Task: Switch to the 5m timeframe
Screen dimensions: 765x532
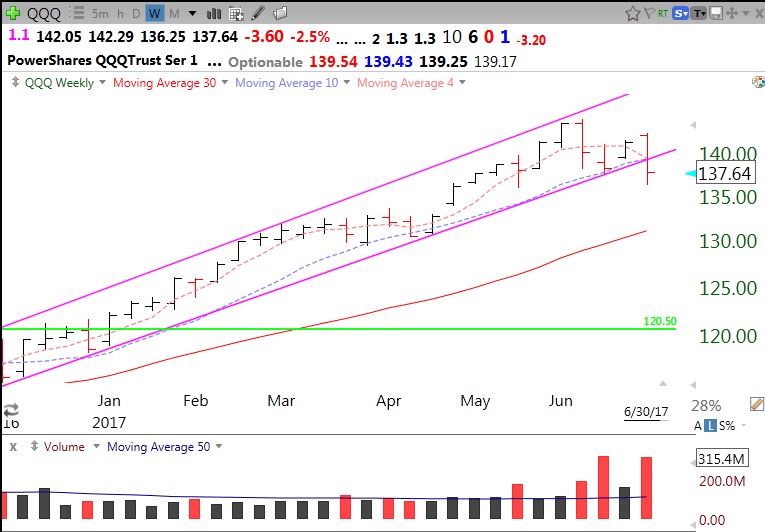Action: click(x=100, y=14)
